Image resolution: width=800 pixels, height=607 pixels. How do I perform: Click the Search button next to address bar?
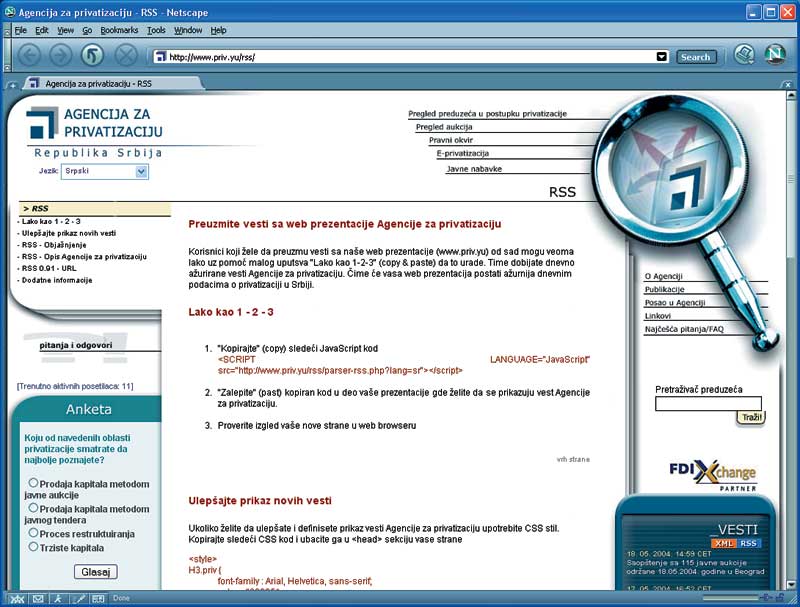coord(696,57)
